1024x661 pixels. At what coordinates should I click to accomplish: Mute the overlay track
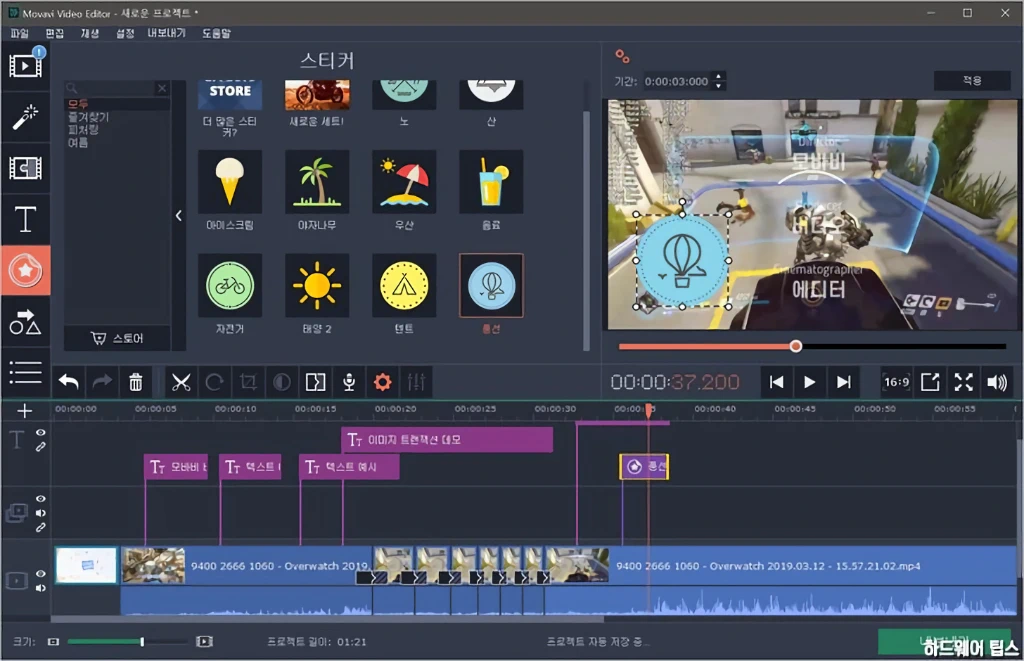pos(40,513)
